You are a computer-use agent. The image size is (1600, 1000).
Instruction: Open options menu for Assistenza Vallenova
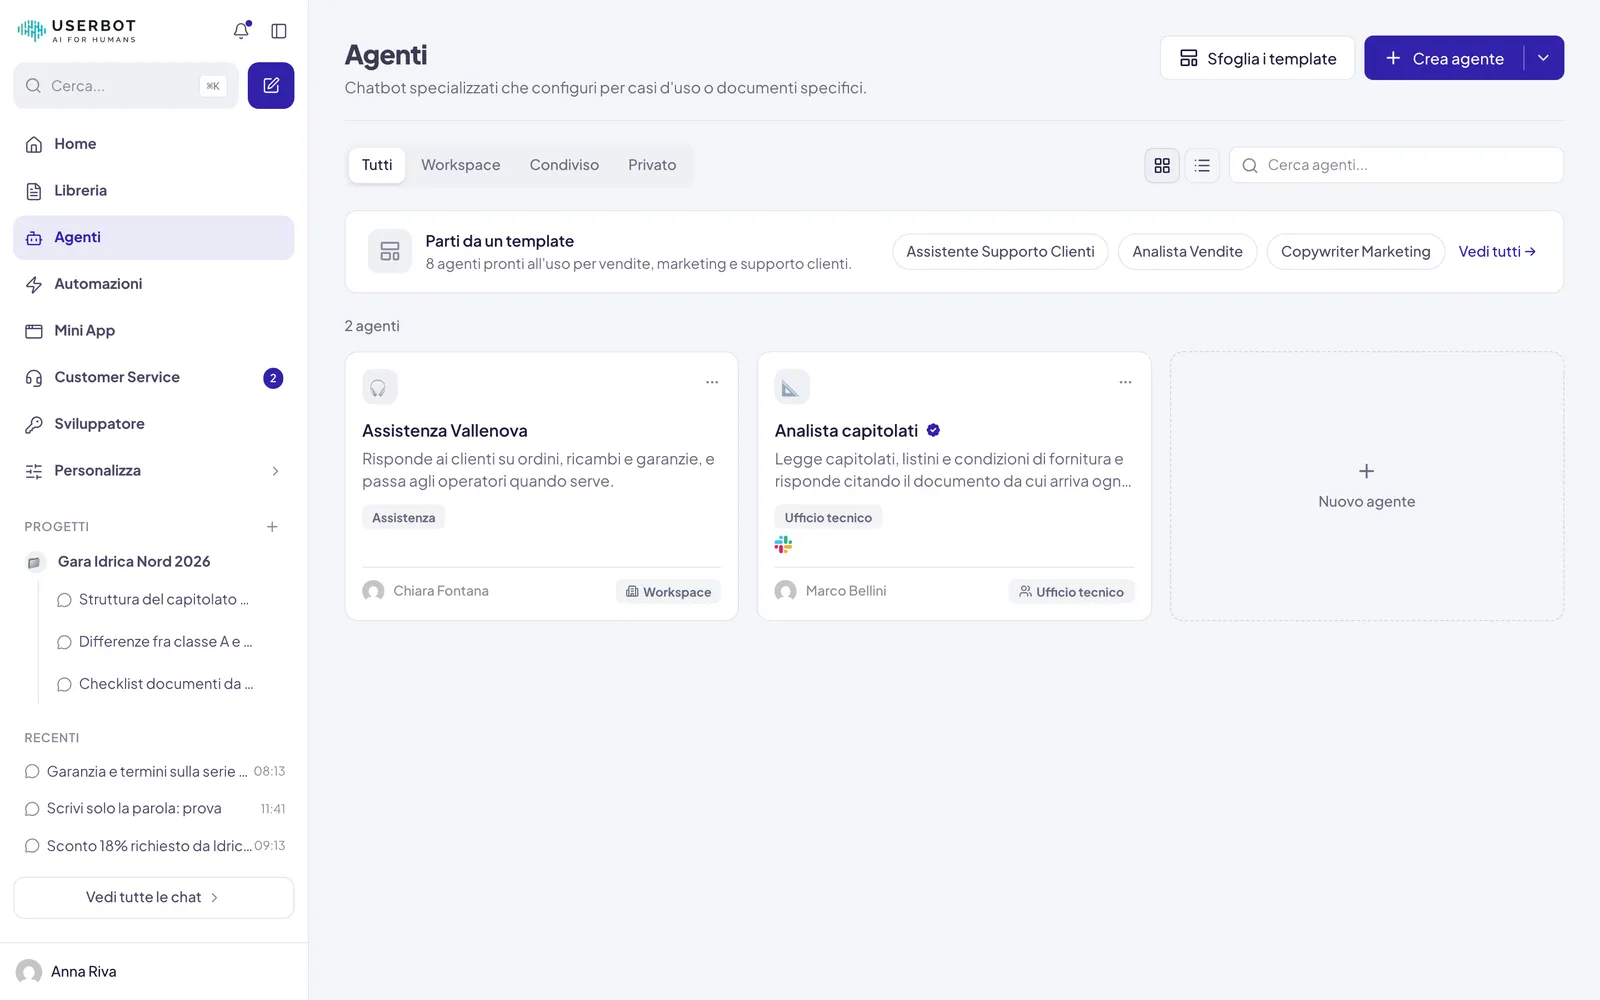point(712,382)
